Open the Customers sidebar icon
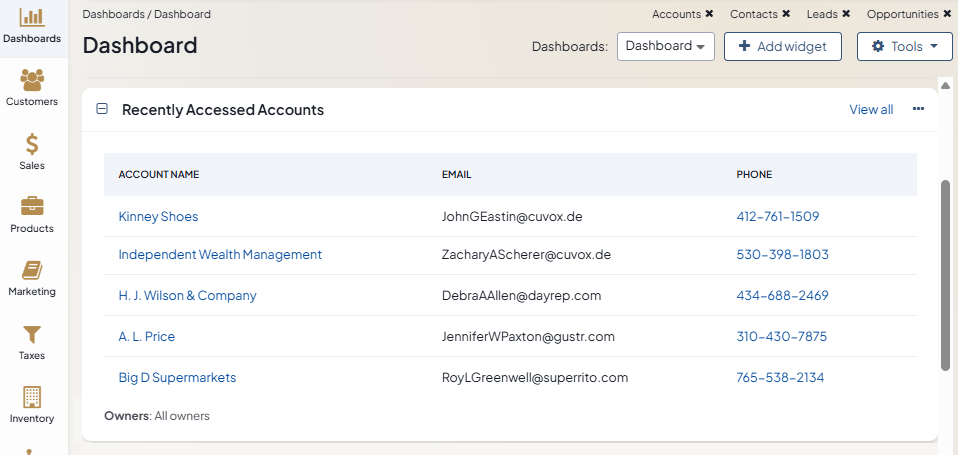Viewport: 958px width, 455px height. (32, 80)
